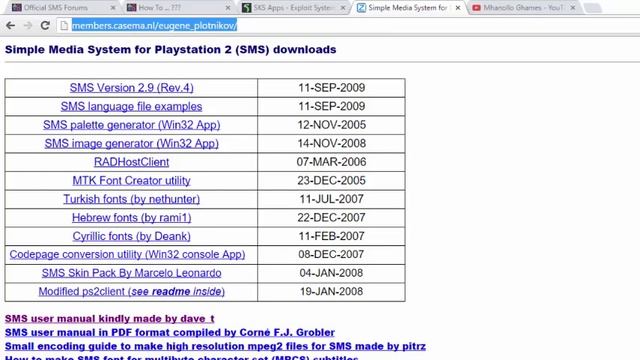Screen dimensions: 640x360
Task: Close the SKS Apps tab
Action: tap(343, 8)
